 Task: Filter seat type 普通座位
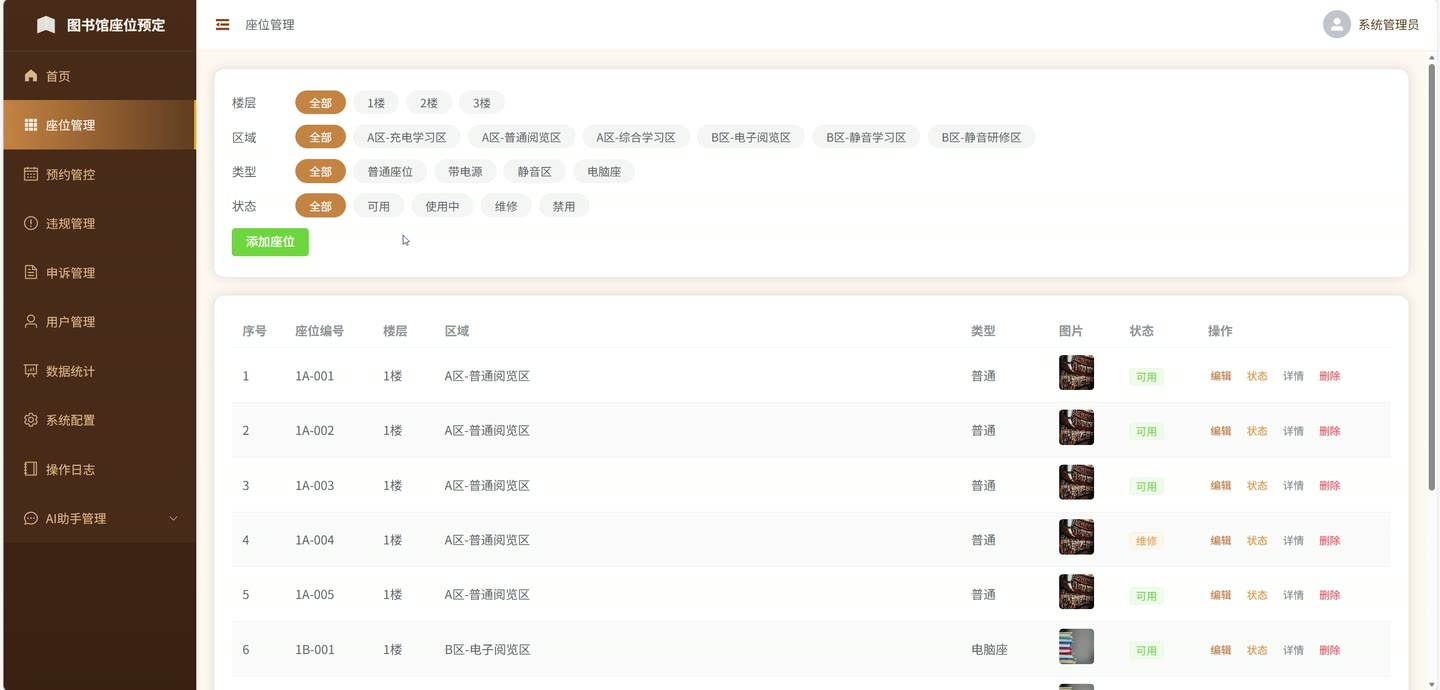(x=390, y=171)
